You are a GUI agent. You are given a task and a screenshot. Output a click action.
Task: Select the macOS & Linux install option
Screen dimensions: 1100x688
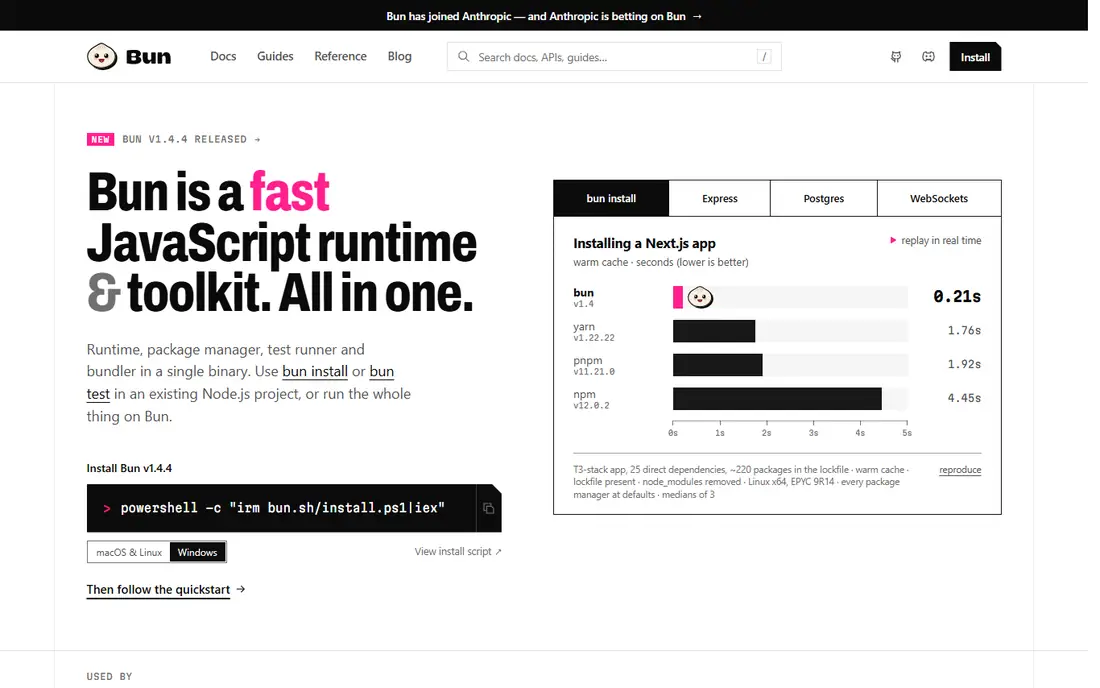(129, 553)
